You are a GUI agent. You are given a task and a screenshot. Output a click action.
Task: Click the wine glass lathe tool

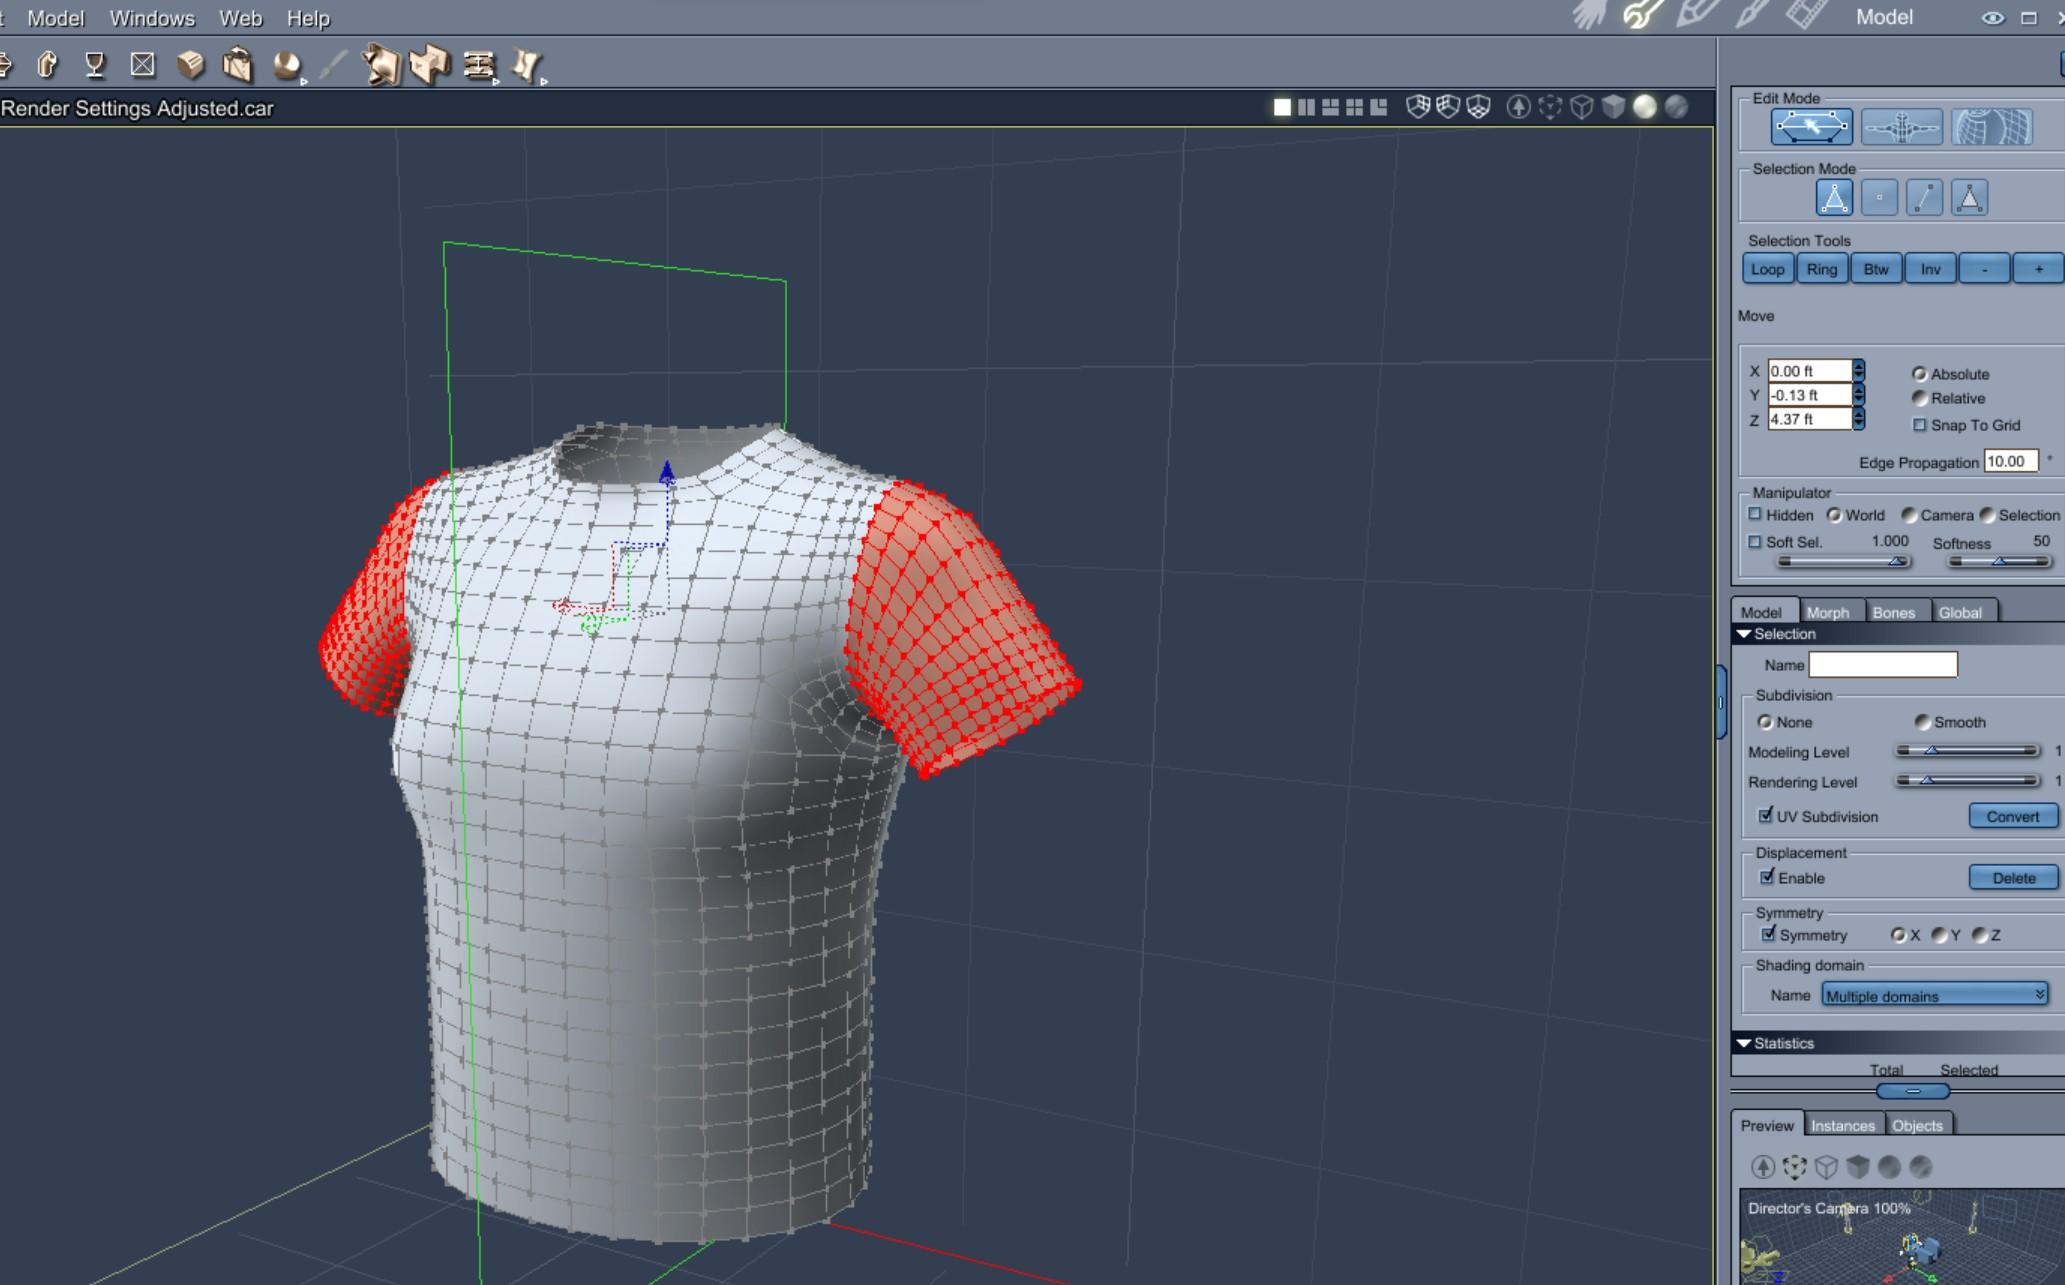95,66
